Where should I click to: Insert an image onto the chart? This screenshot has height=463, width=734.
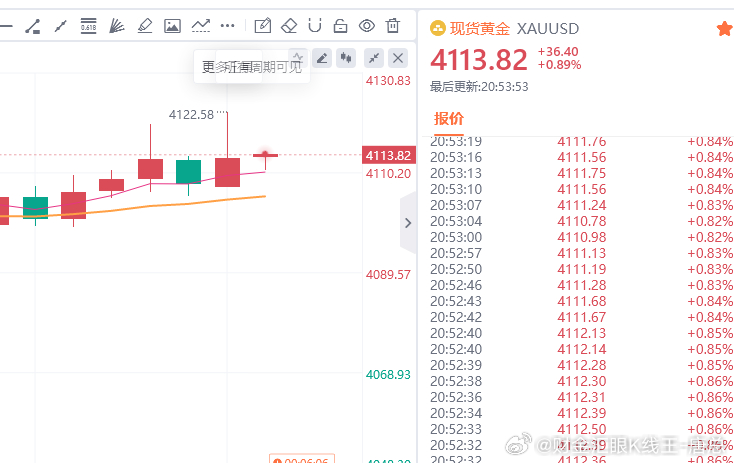point(172,26)
